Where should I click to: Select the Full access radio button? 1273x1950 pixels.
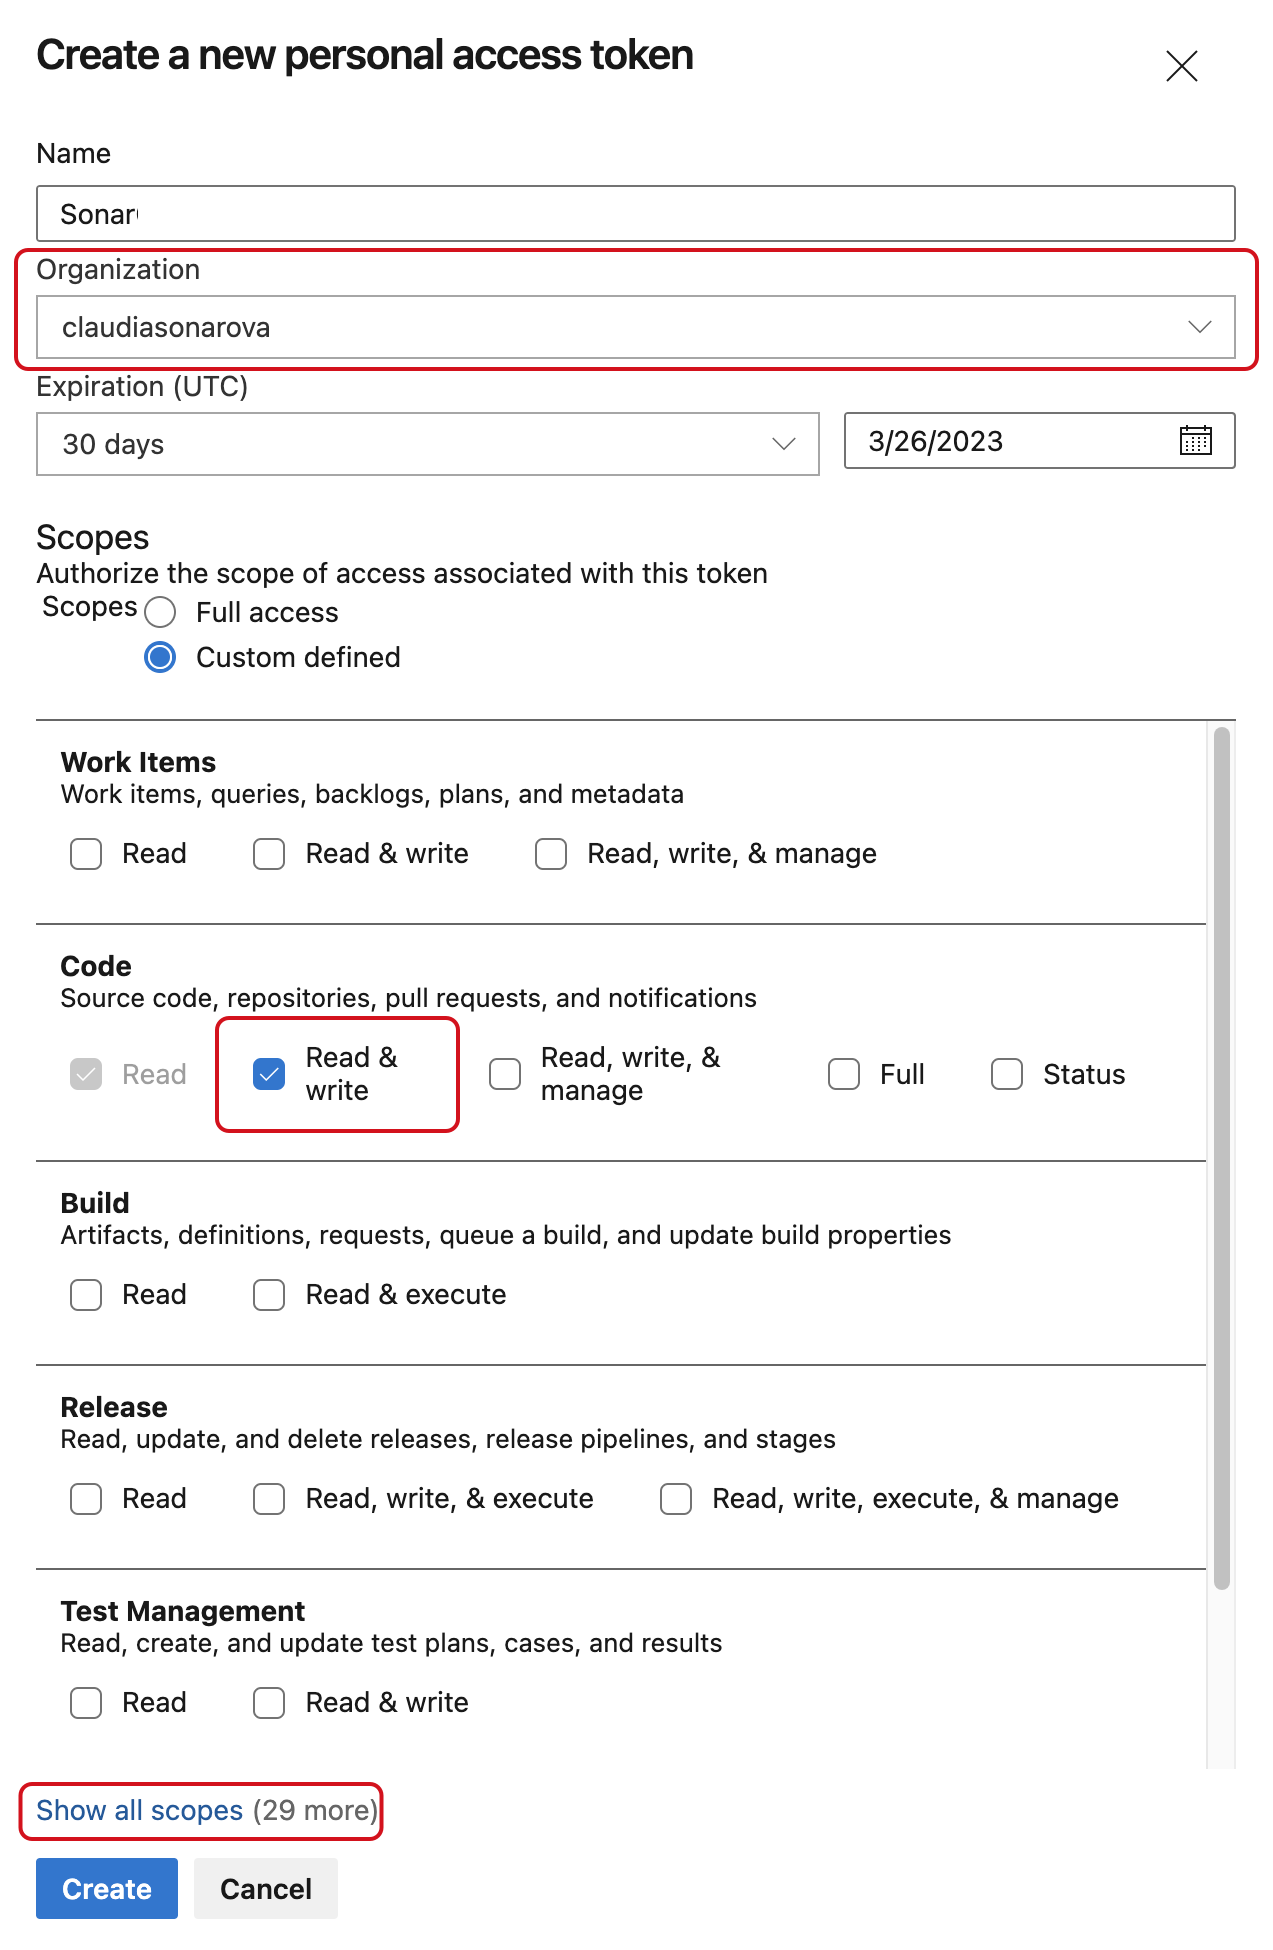click(160, 612)
